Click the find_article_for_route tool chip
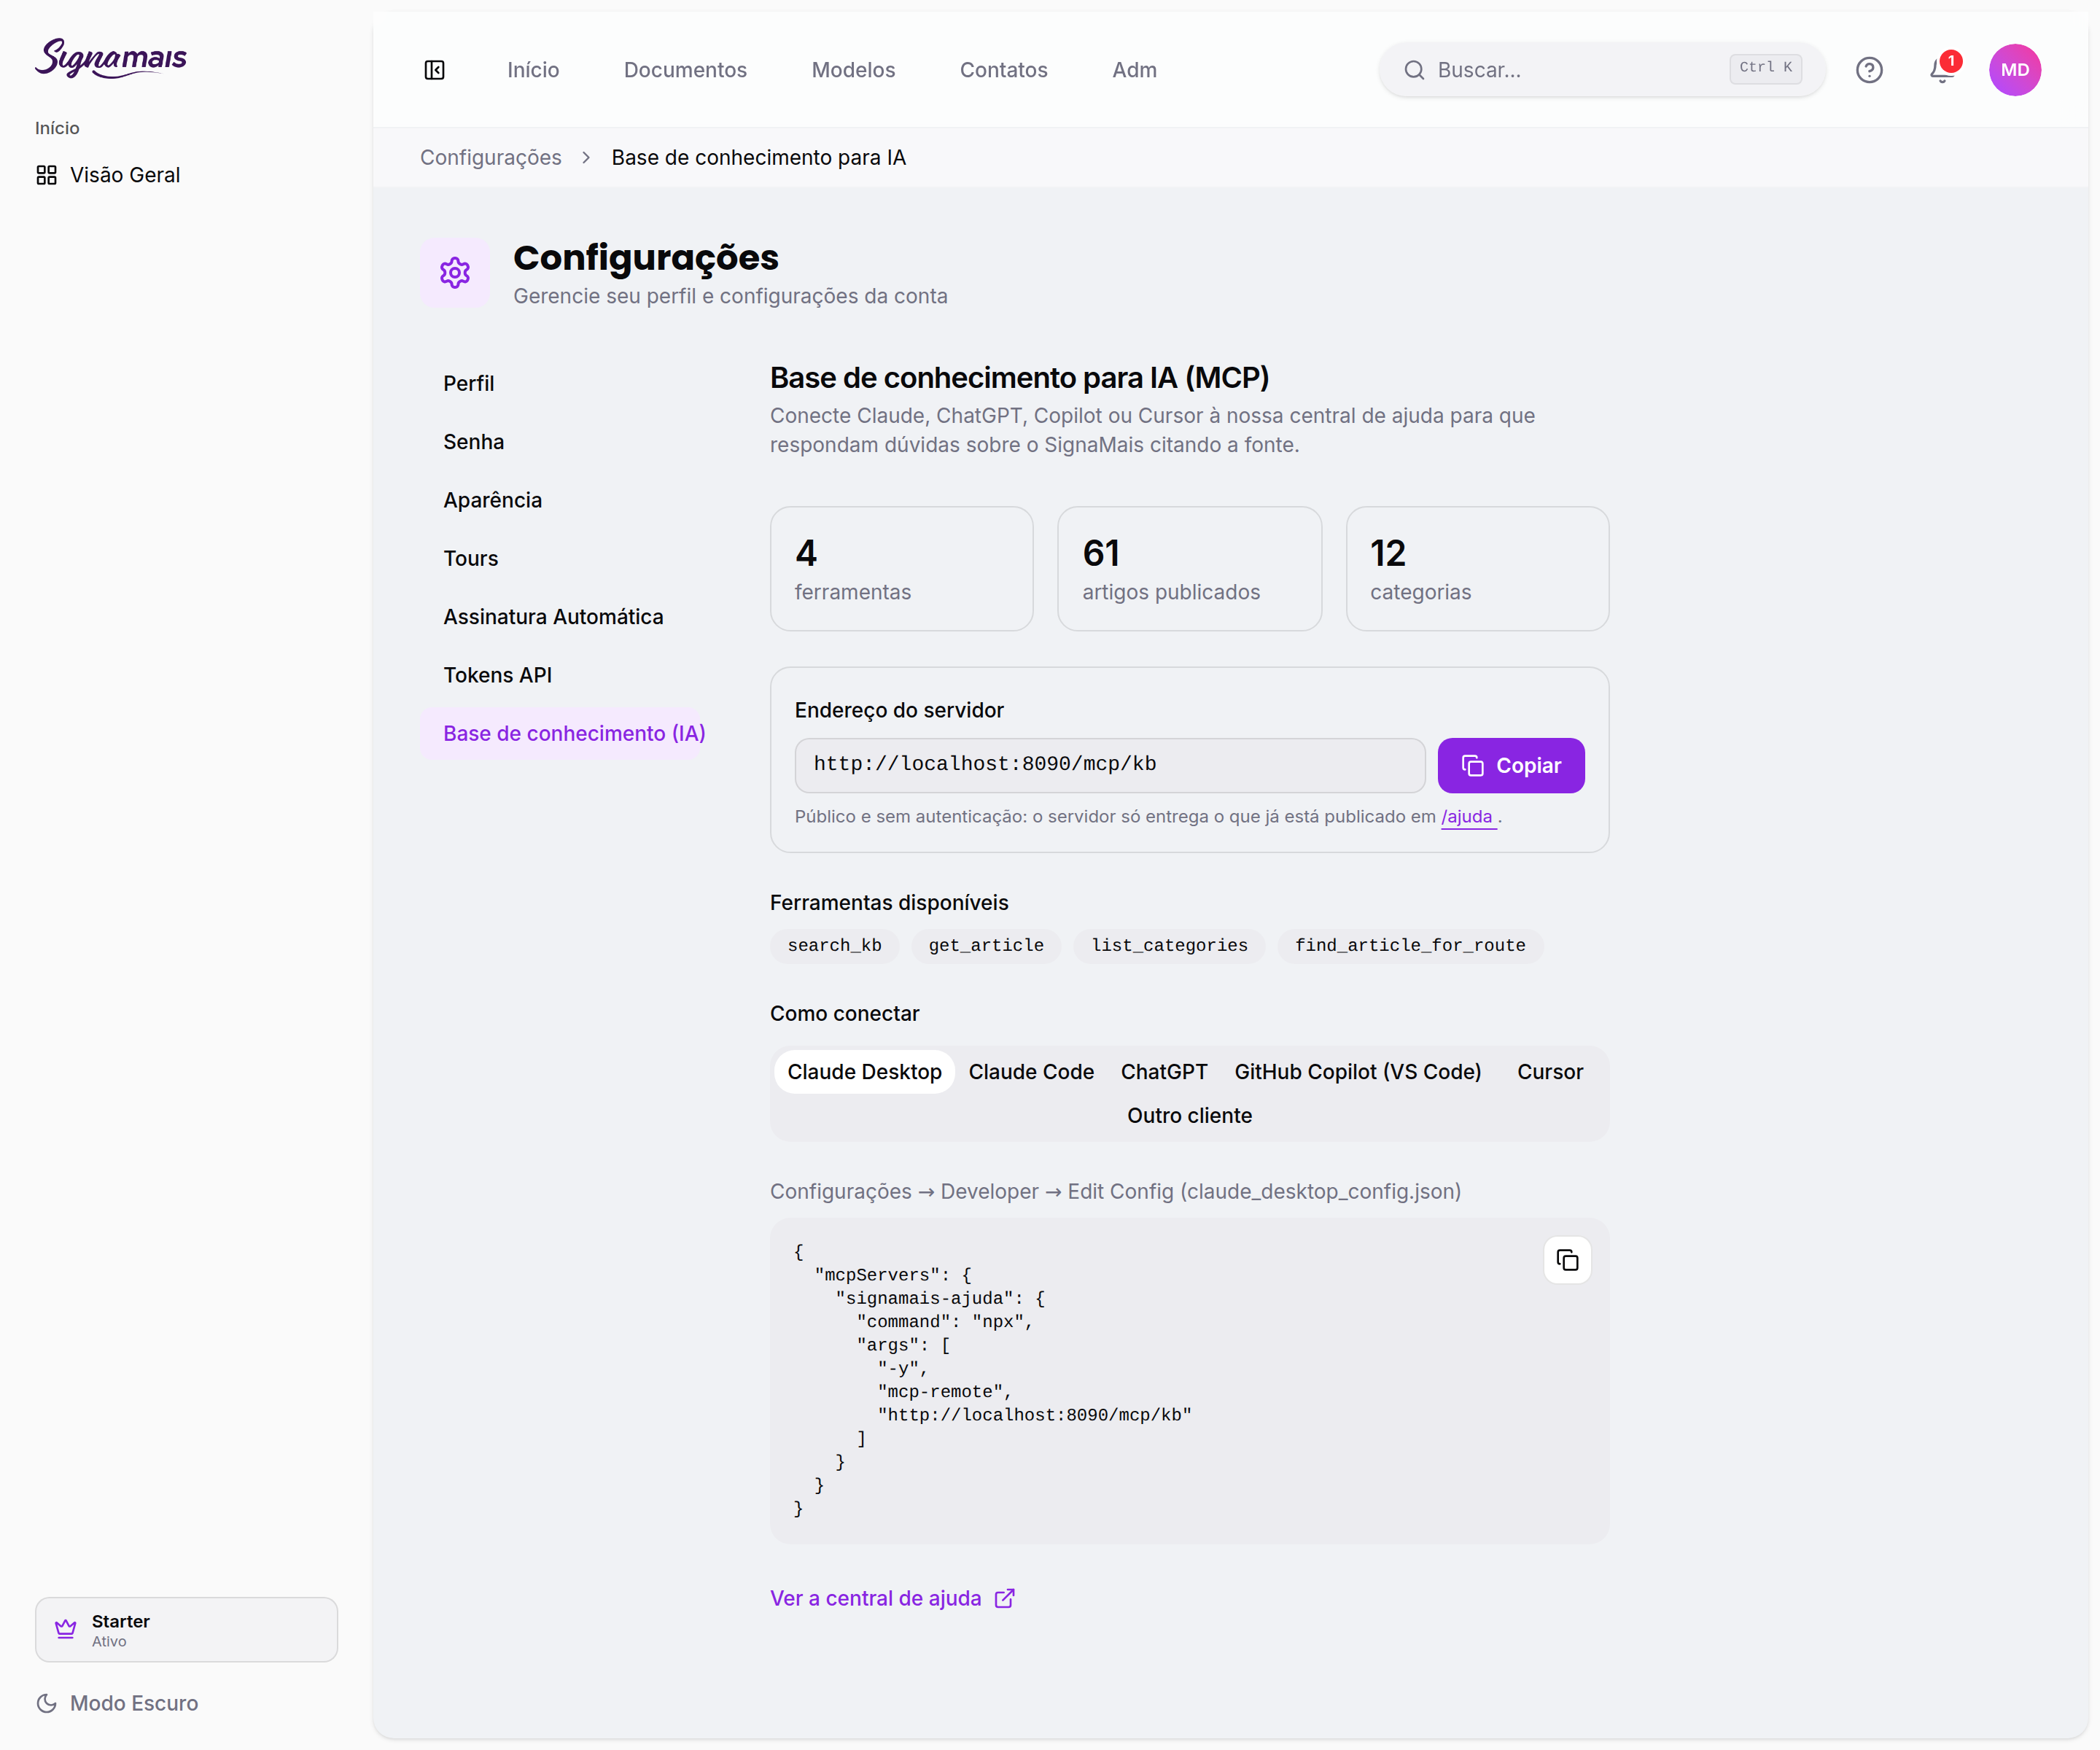This screenshot has height=1750, width=2100. point(1410,946)
